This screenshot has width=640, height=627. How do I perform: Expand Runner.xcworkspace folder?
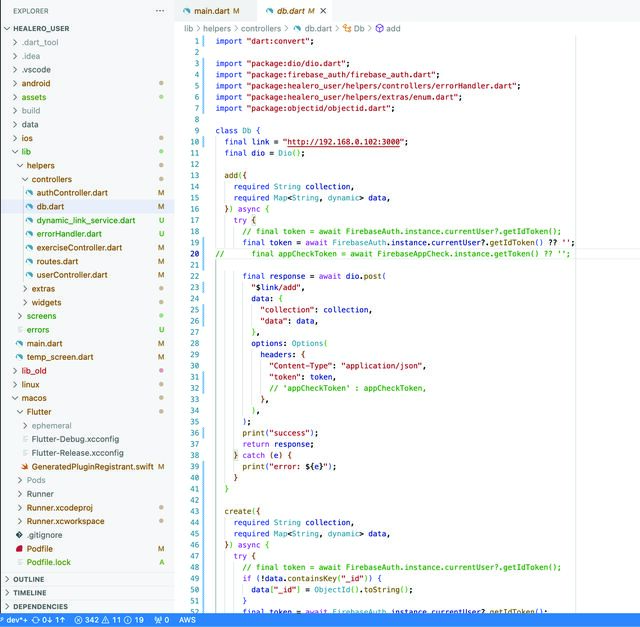pyautogui.click(x=20, y=521)
